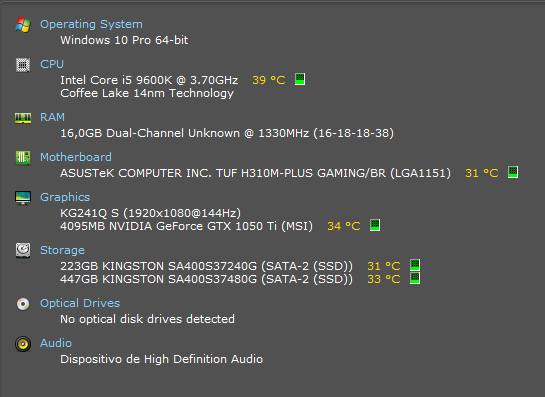Click the green RAM module icon
Viewport: 545px width, 397px height.
click(x=23, y=118)
